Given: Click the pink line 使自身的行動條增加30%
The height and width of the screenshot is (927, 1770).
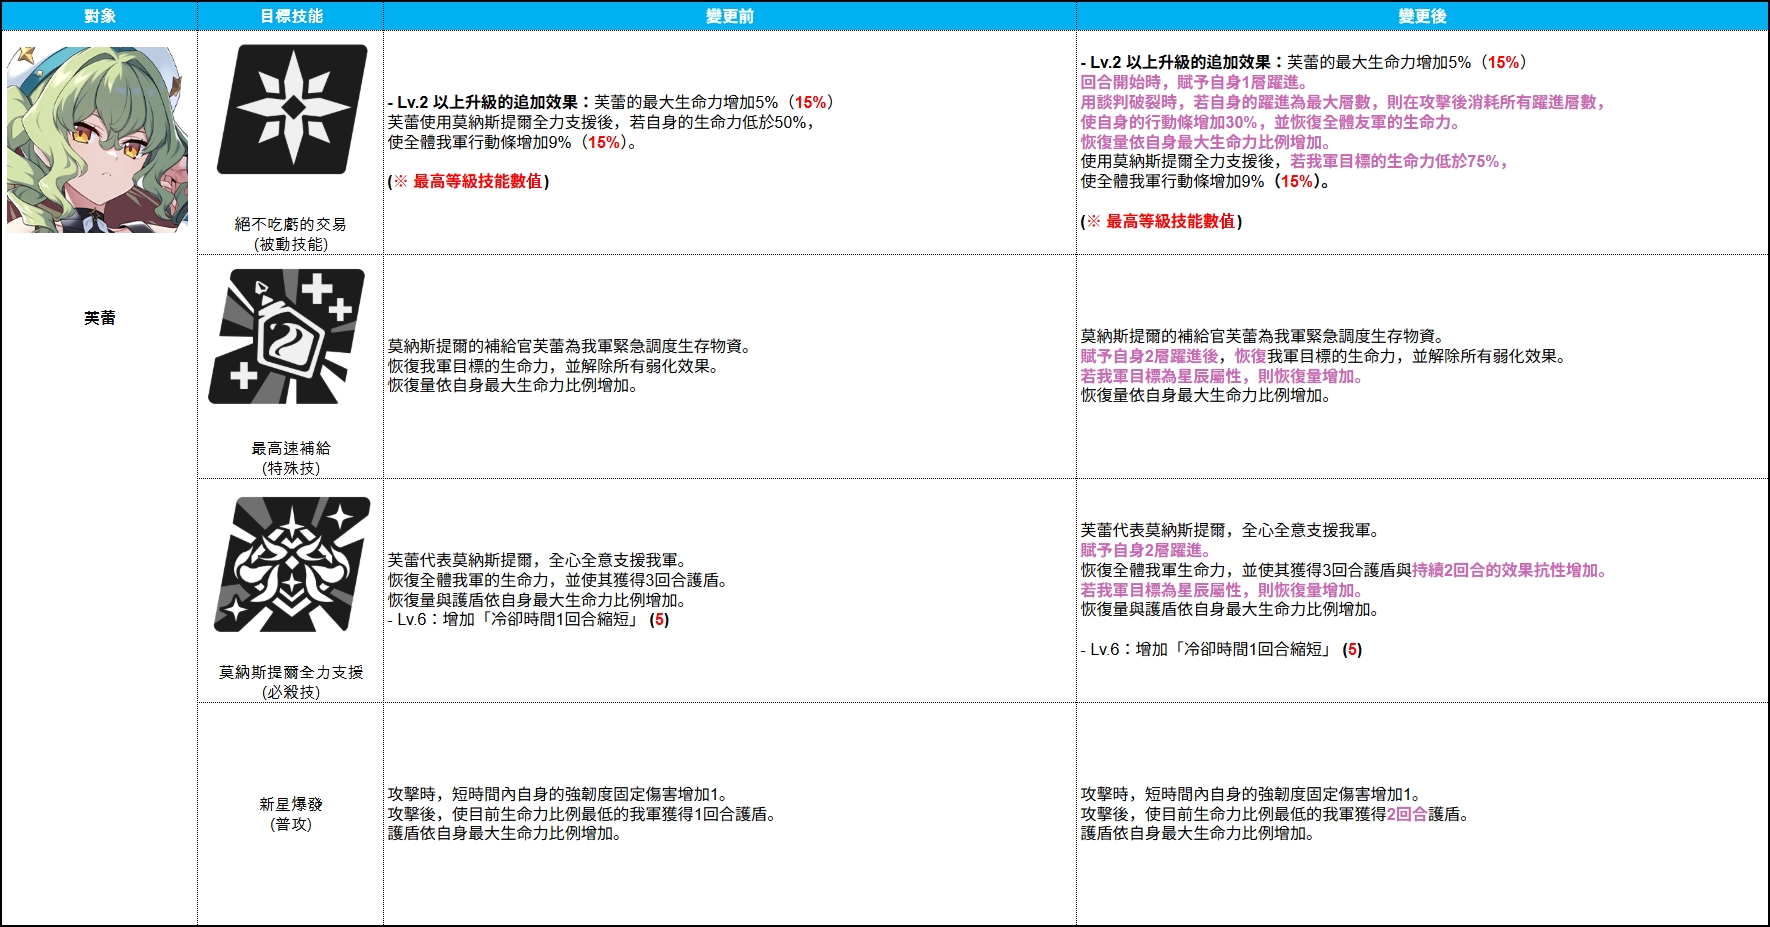Looking at the screenshot, I should [1270, 122].
